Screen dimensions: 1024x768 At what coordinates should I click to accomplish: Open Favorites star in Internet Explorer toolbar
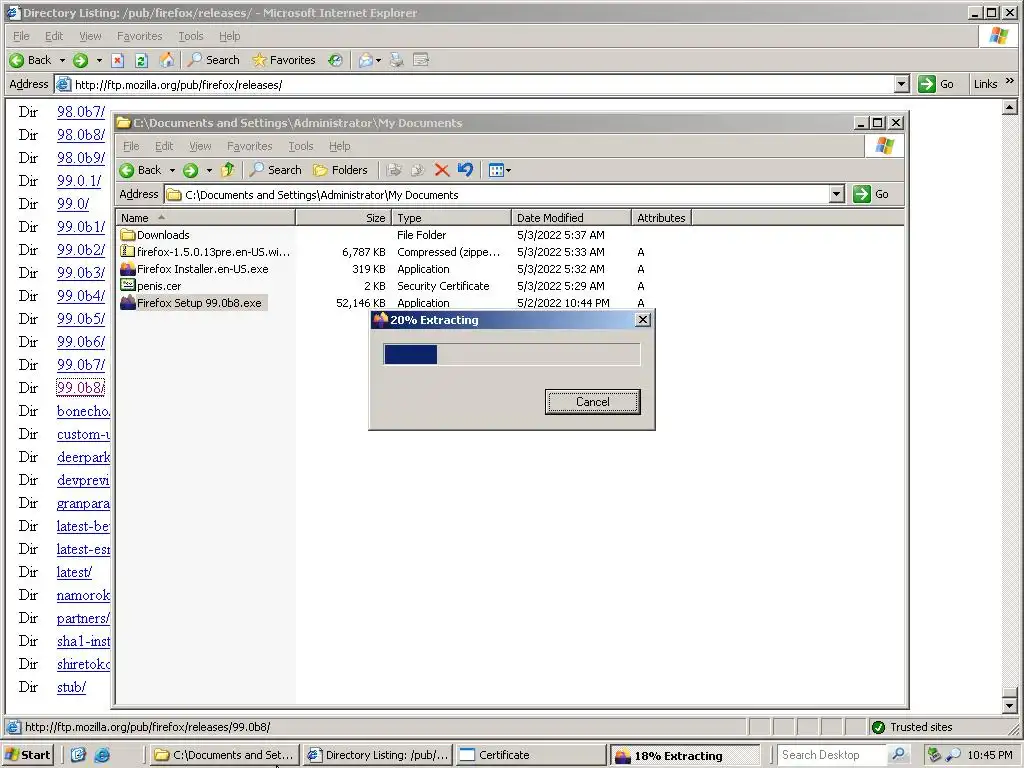tap(283, 60)
